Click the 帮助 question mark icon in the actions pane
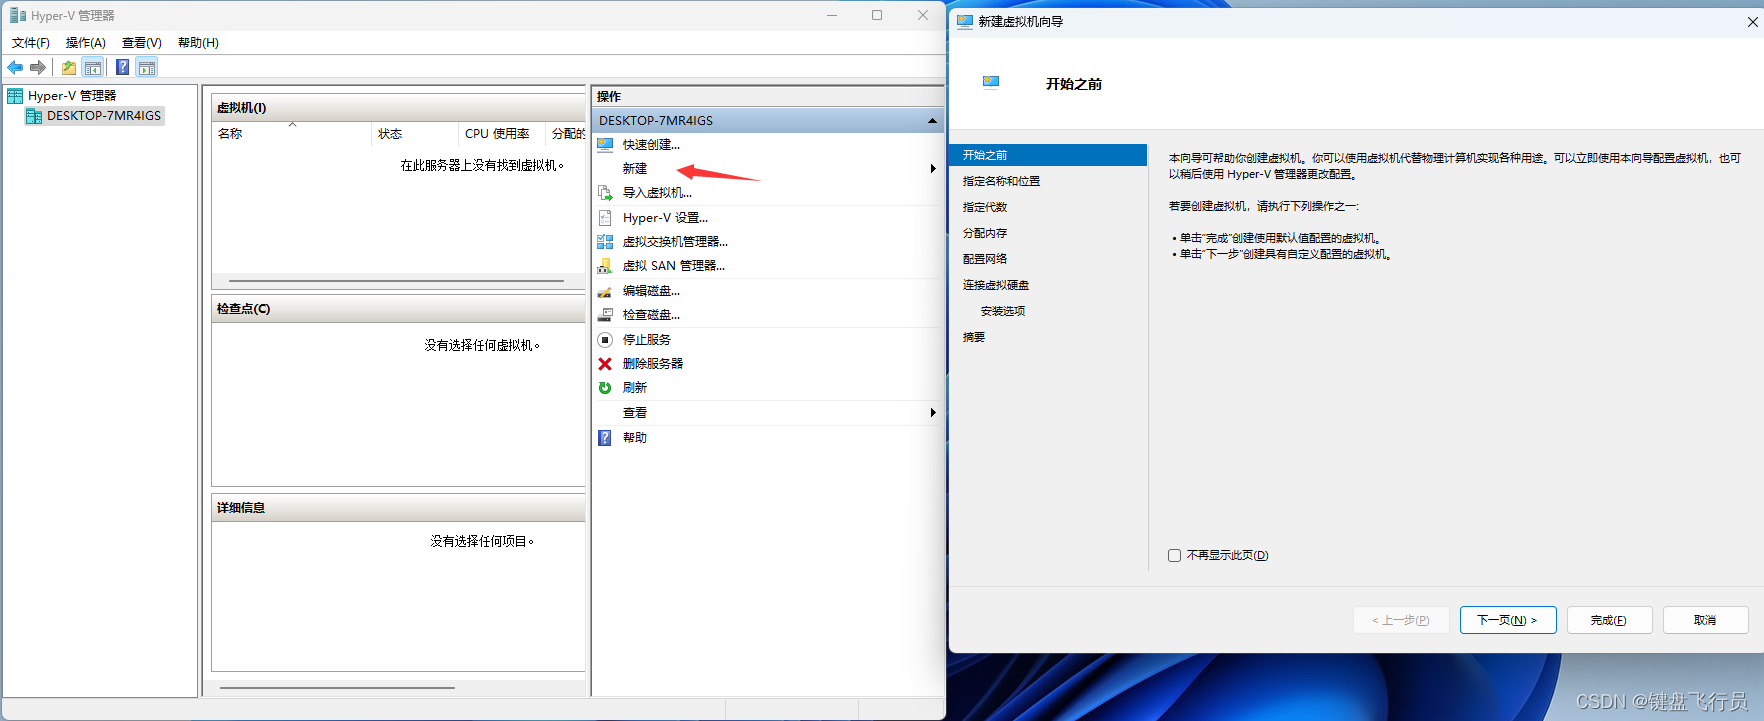1764x721 pixels. (605, 438)
